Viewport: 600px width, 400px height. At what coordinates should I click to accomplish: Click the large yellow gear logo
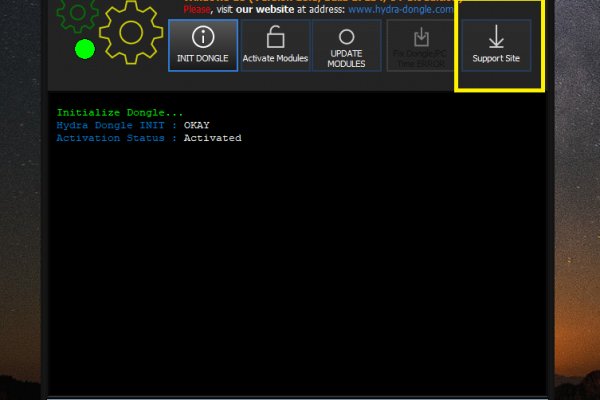tap(131, 31)
